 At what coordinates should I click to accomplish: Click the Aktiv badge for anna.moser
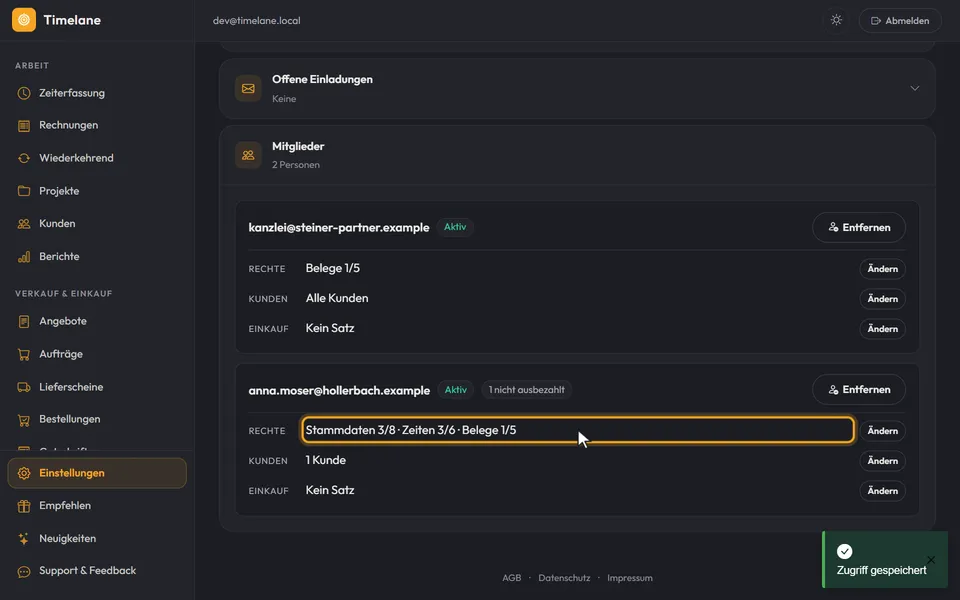[456, 390]
